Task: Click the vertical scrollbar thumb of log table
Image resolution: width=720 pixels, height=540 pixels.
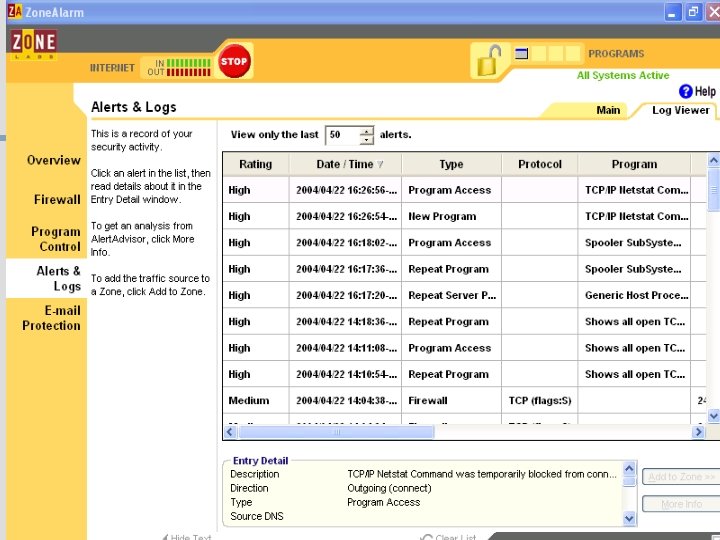Action: [x=714, y=190]
